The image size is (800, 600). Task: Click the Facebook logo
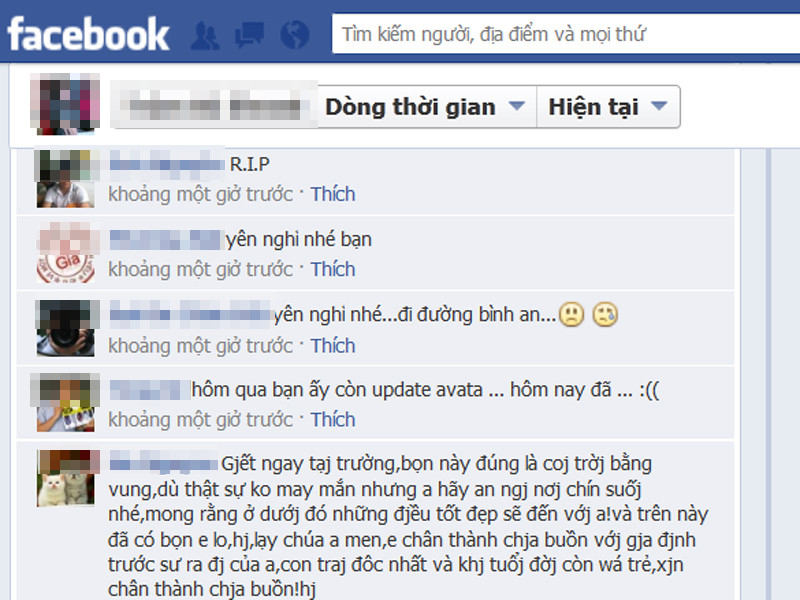(x=88, y=34)
